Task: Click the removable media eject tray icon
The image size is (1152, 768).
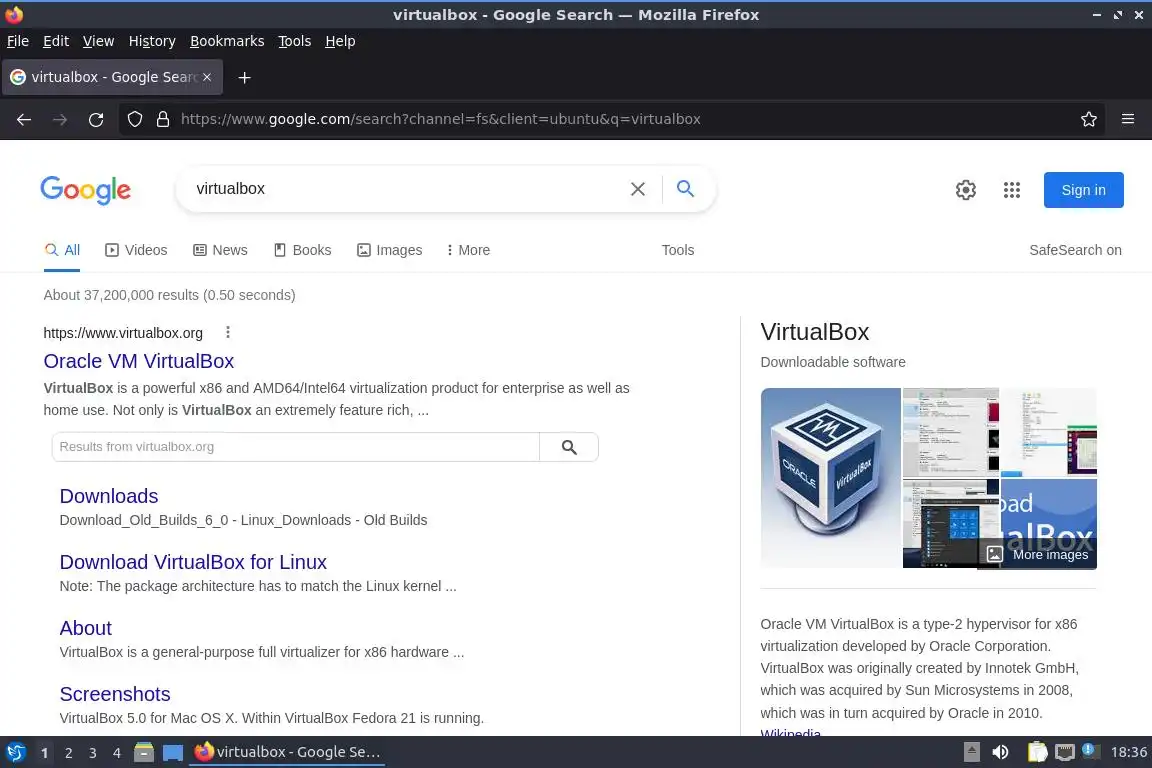Action: point(971,752)
